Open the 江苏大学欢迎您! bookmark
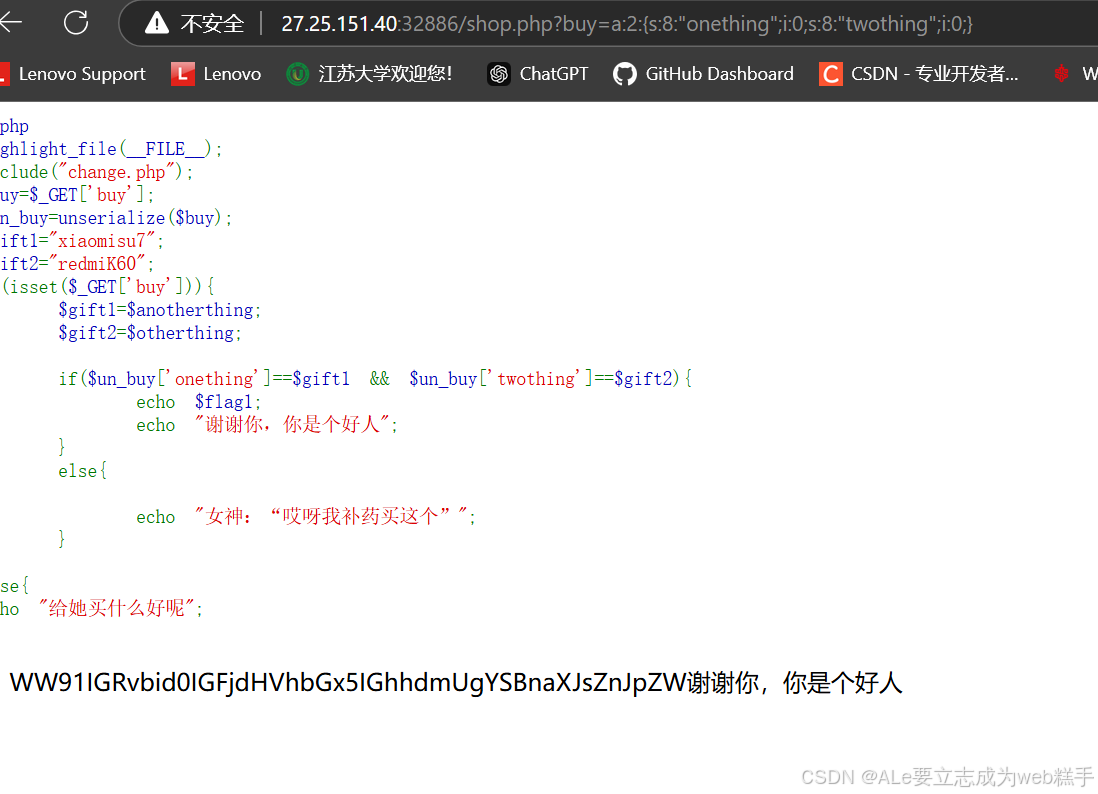 pos(369,74)
